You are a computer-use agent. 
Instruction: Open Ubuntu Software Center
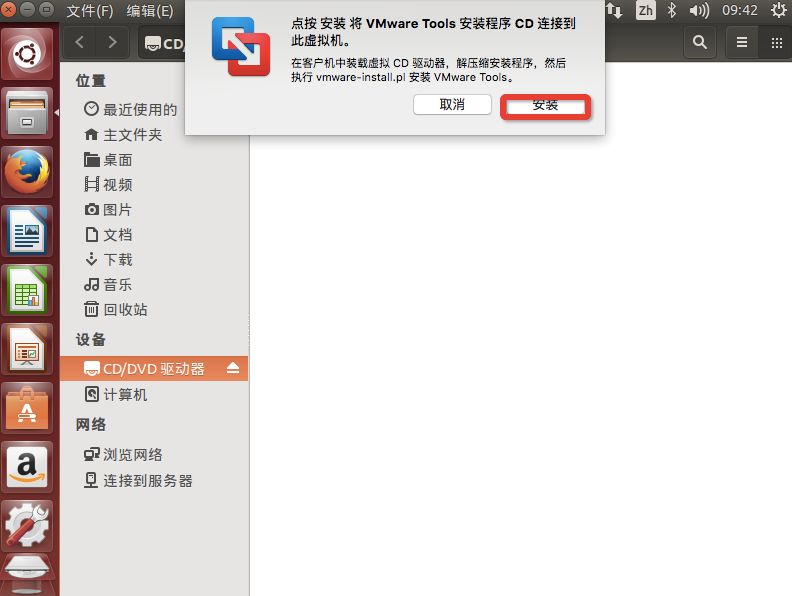point(27,408)
